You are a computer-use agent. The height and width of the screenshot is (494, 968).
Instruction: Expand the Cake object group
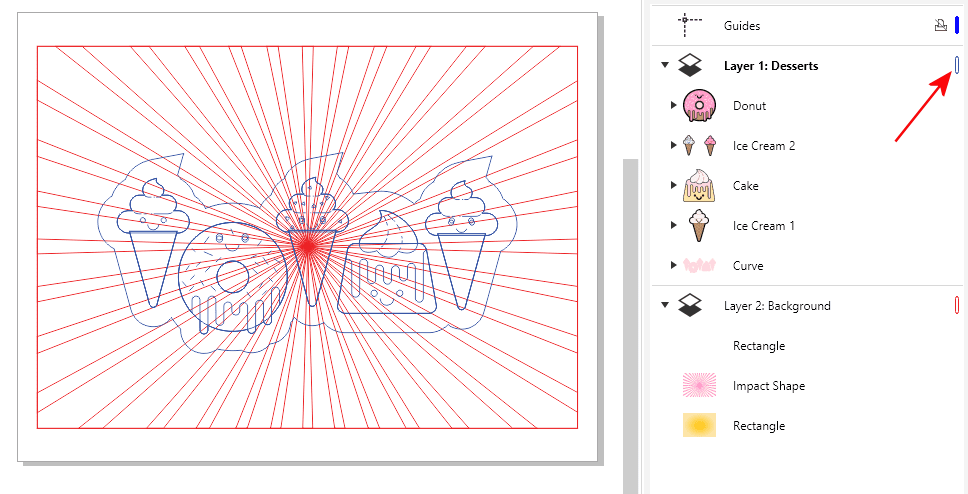tap(673, 186)
